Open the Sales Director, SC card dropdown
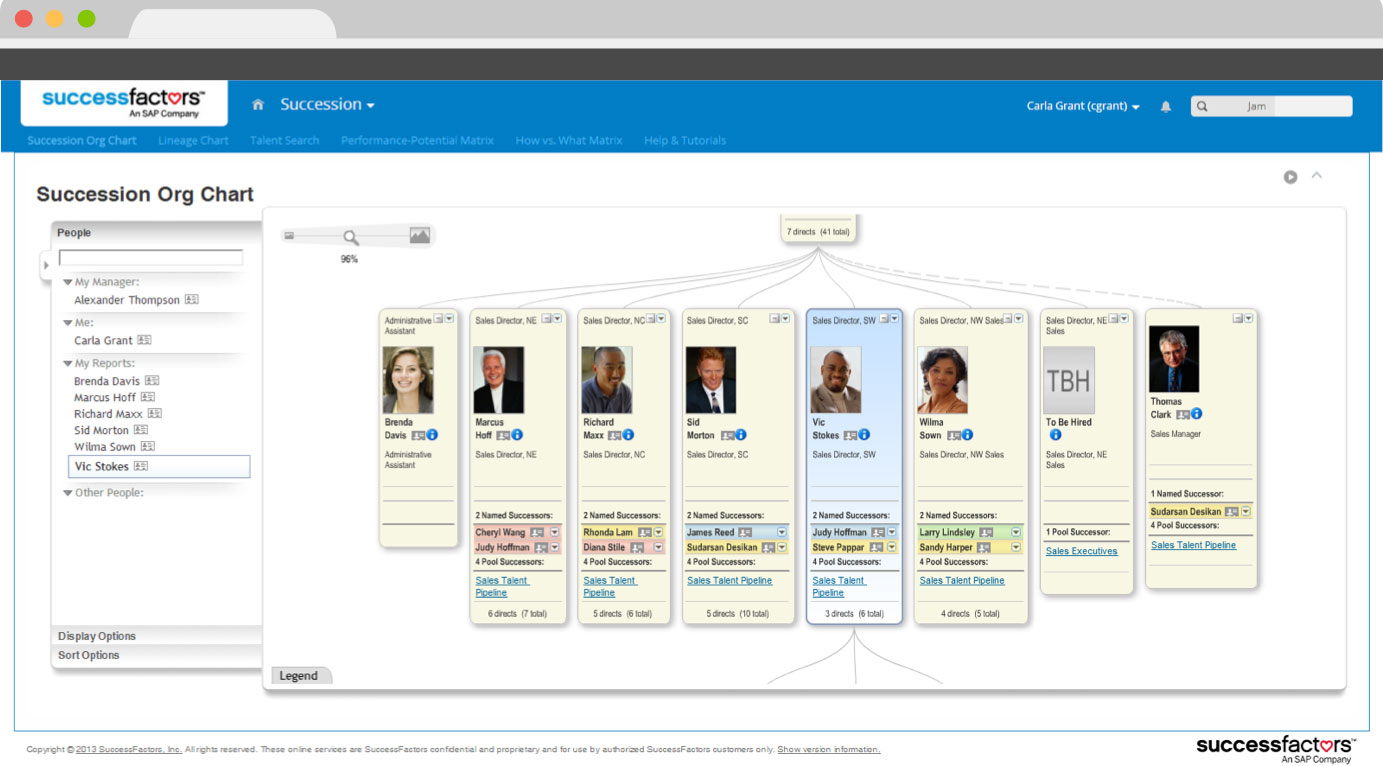The height and width of the screenshot is (766, 1383). (786, 319)
